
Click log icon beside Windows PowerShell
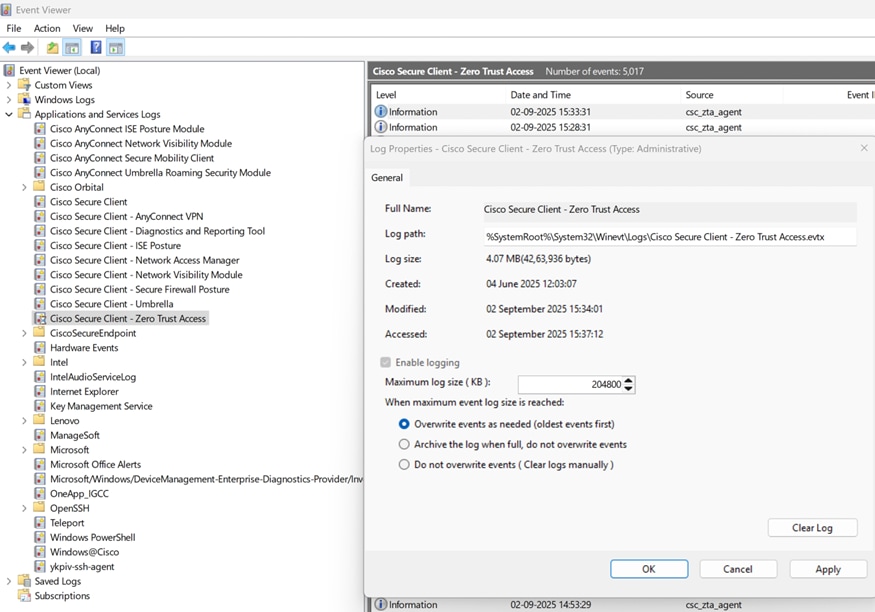tap(40, 537)
